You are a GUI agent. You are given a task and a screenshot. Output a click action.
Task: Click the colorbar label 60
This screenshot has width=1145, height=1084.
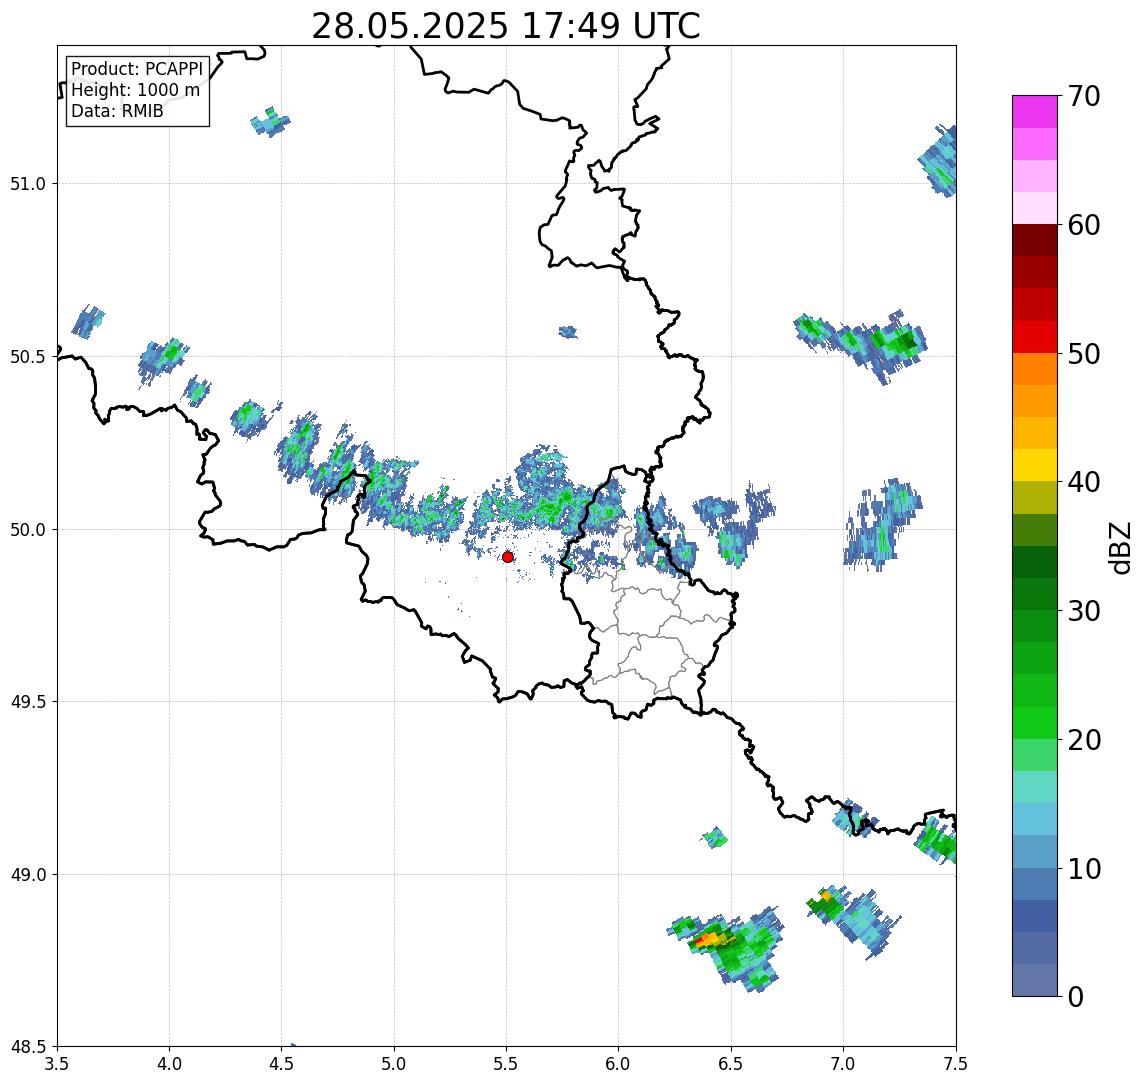pyautogui.click(x=1084, y=226)
